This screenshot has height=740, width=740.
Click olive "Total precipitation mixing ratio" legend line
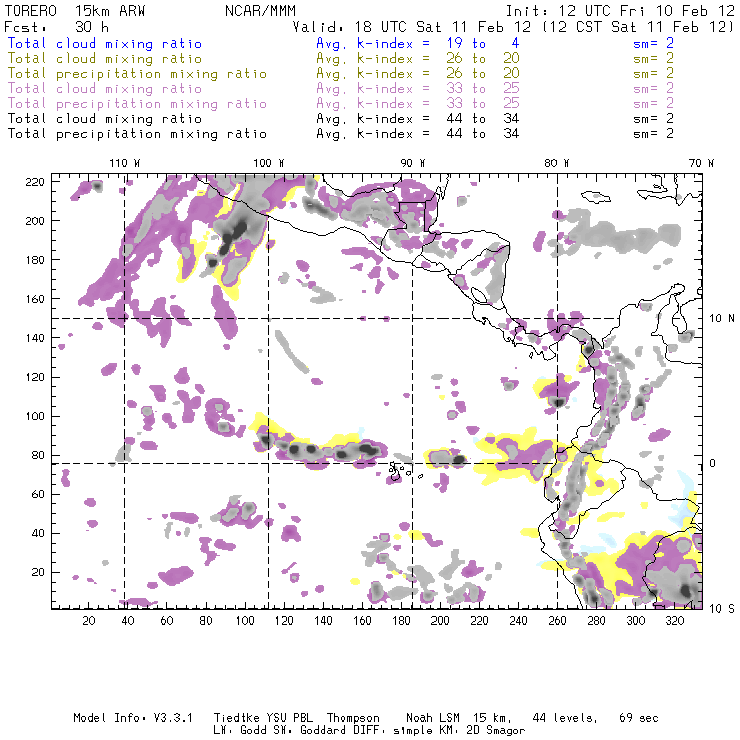click(x=137, y=74)
